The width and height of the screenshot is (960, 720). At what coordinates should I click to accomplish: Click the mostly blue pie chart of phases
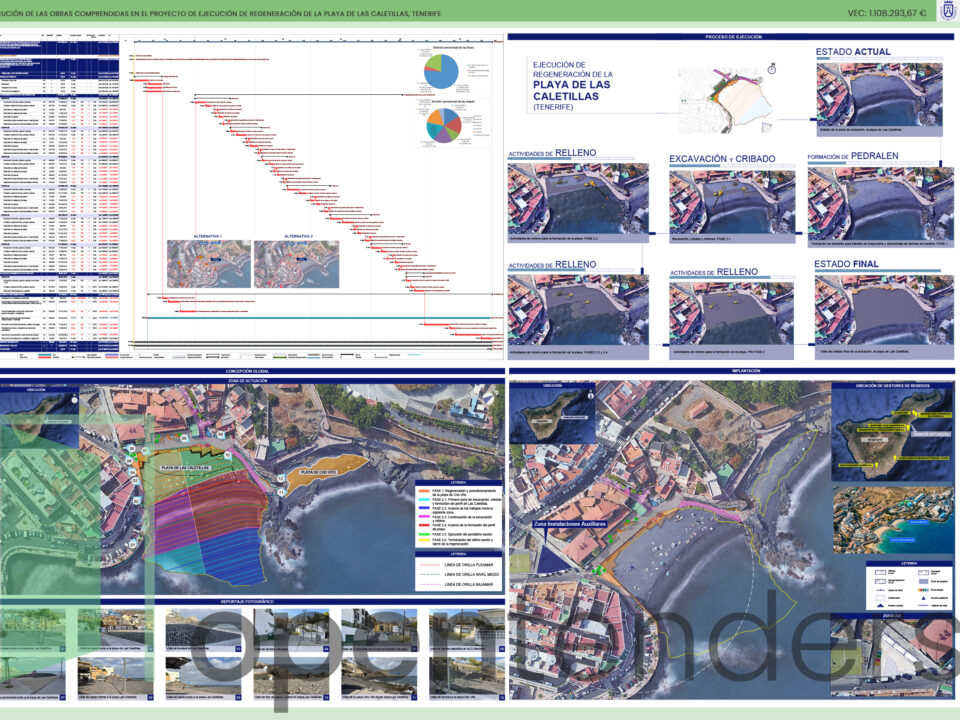(441, 72)
